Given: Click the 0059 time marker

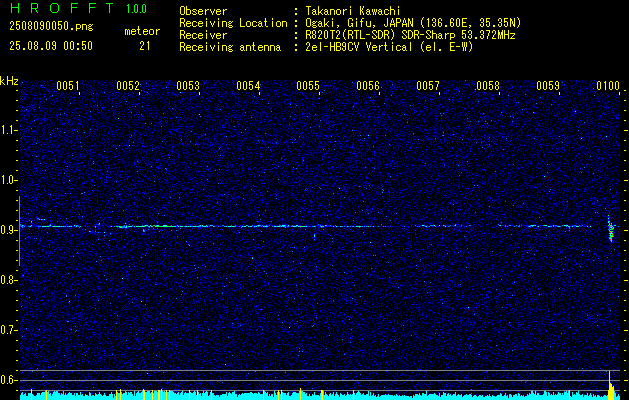Looking at the screenshot, I should pos(548,86).
